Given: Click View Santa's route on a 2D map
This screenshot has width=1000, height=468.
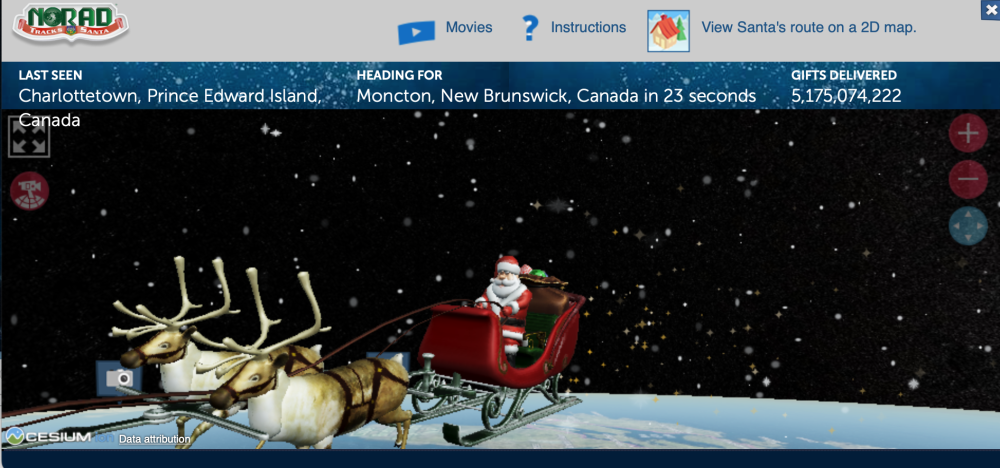Looking at the screenshot, I should pos(809,27).
